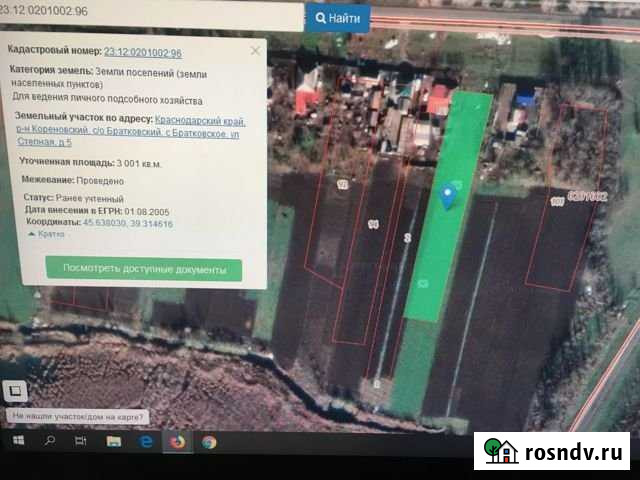Viewport: 640px width, 480px height.
Task: Click the cadastral number search field
Action: point(150,16)
